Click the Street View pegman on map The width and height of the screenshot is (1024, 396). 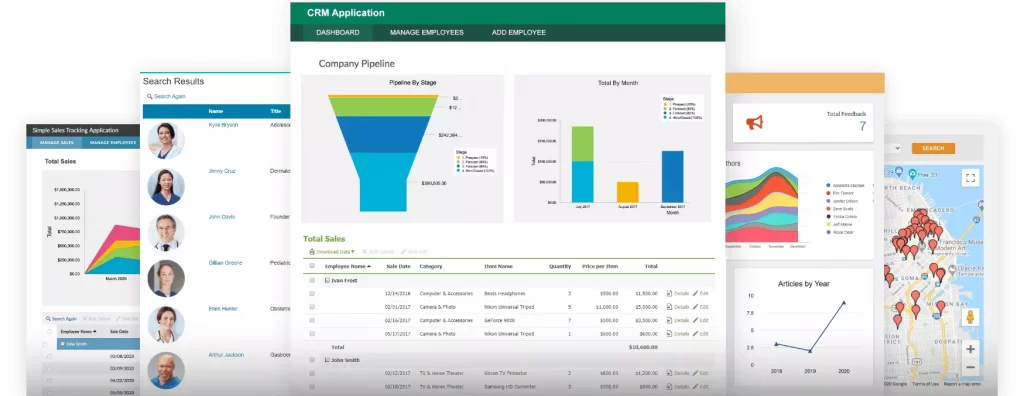click(970, 317)
